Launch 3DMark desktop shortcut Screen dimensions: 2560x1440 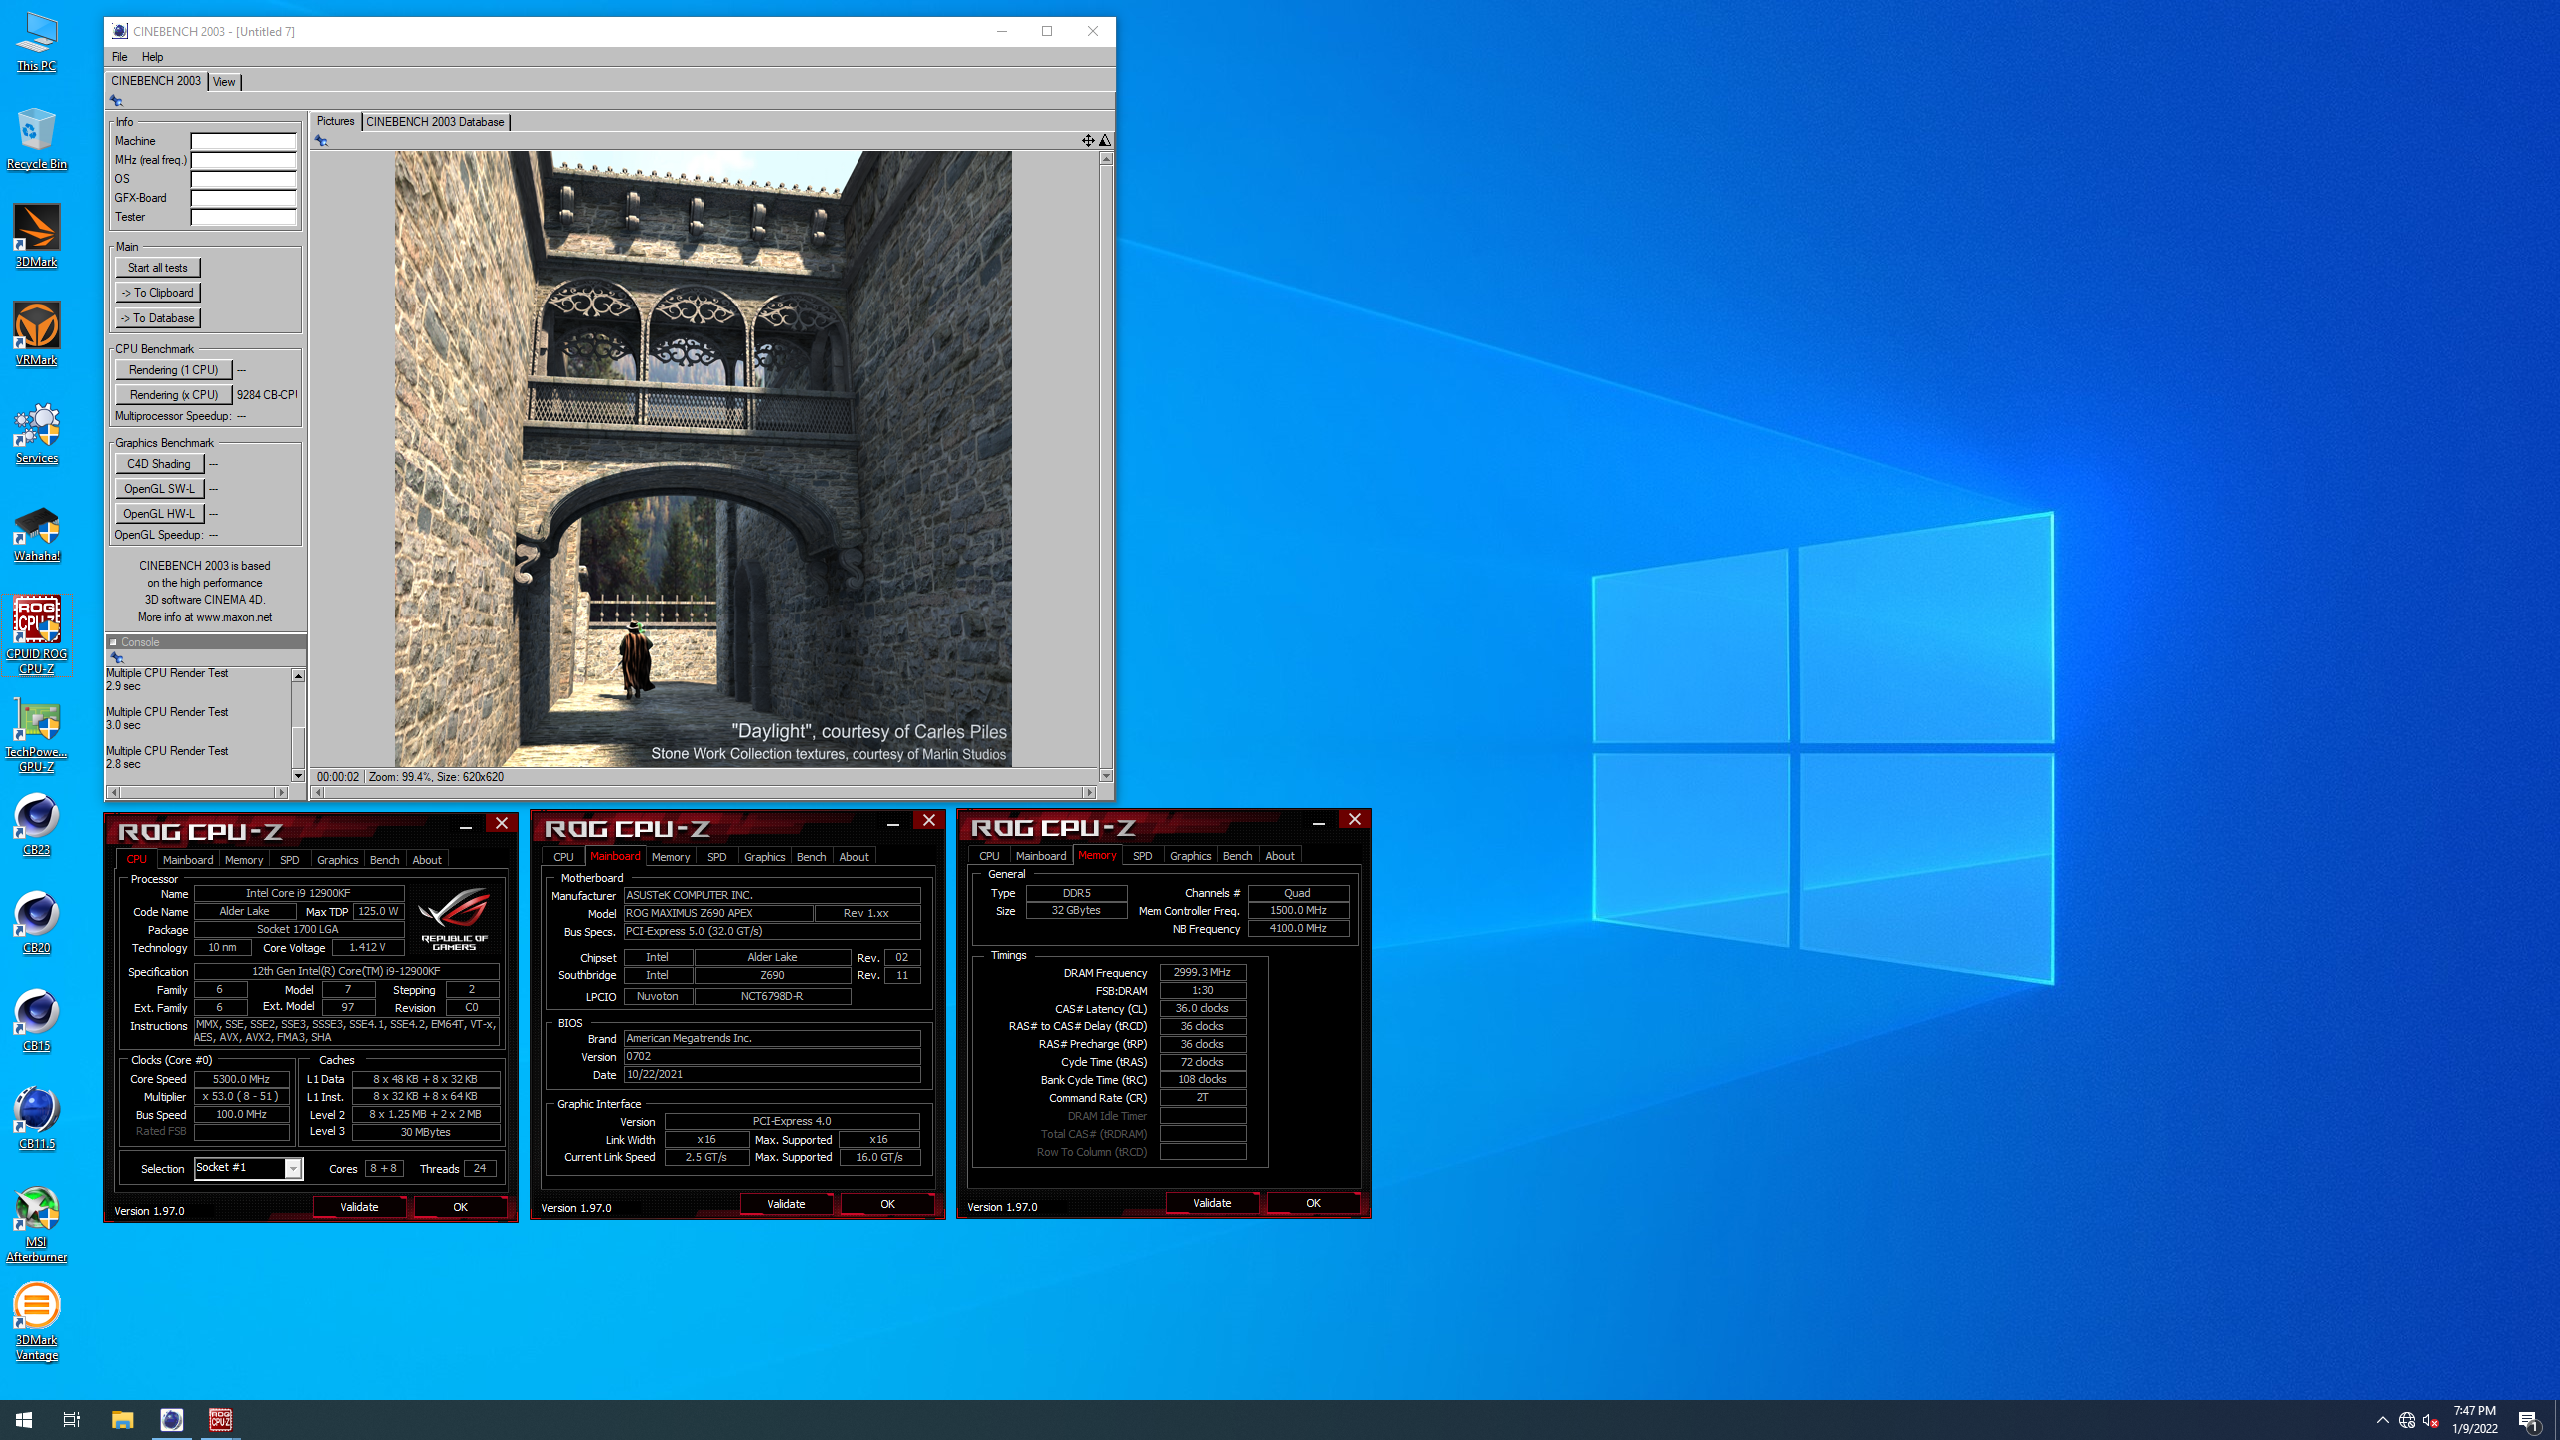pos(36,237)
